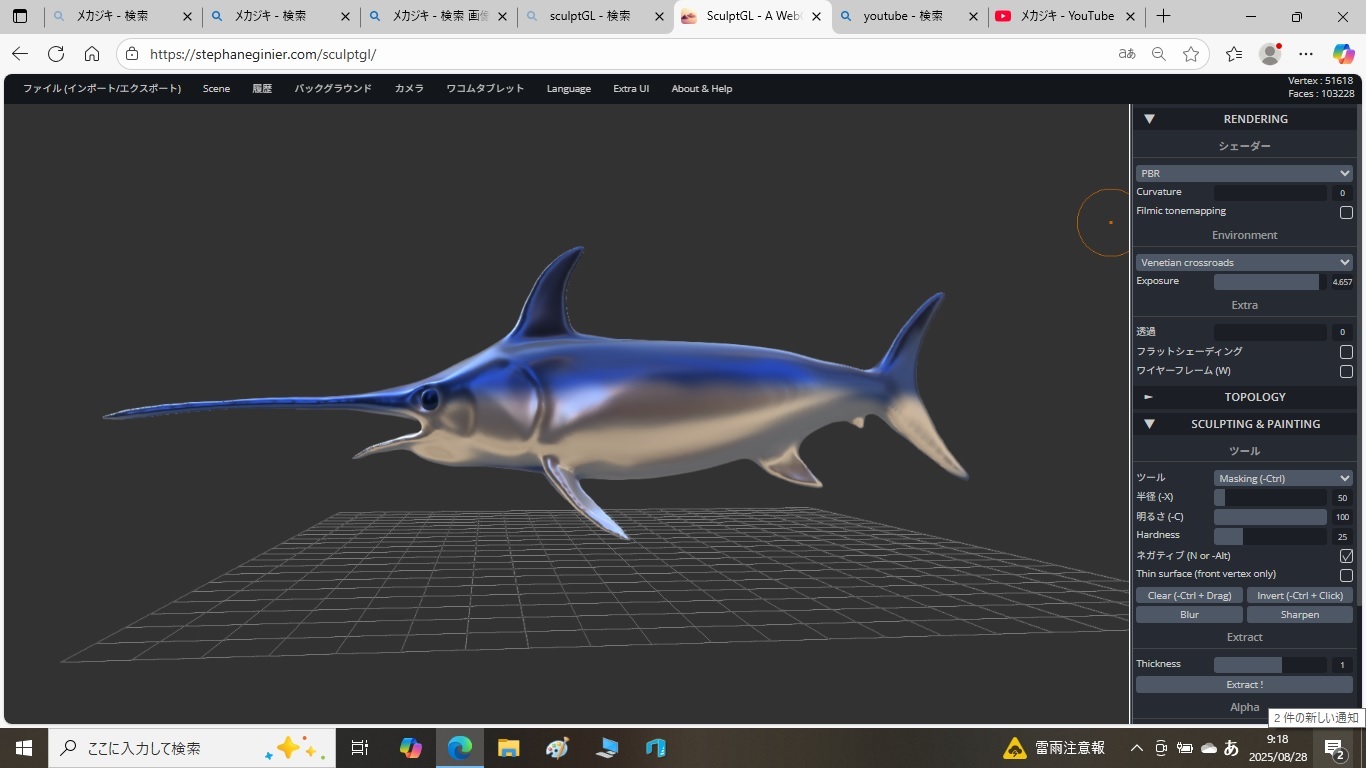This screenshot has width=1366, height=768.
Task: Toggle the ワイヤーフレーム (W) checkbox
Action: [x=1346, y=371]
